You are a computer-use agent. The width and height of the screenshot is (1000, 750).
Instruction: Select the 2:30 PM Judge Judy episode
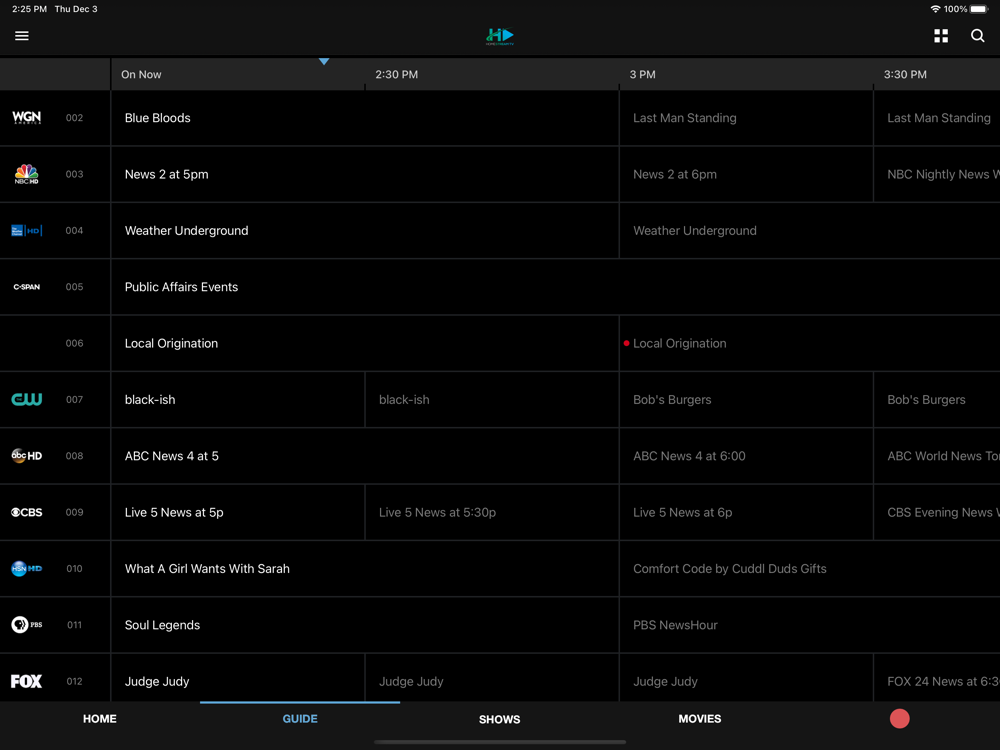point(492,678)
